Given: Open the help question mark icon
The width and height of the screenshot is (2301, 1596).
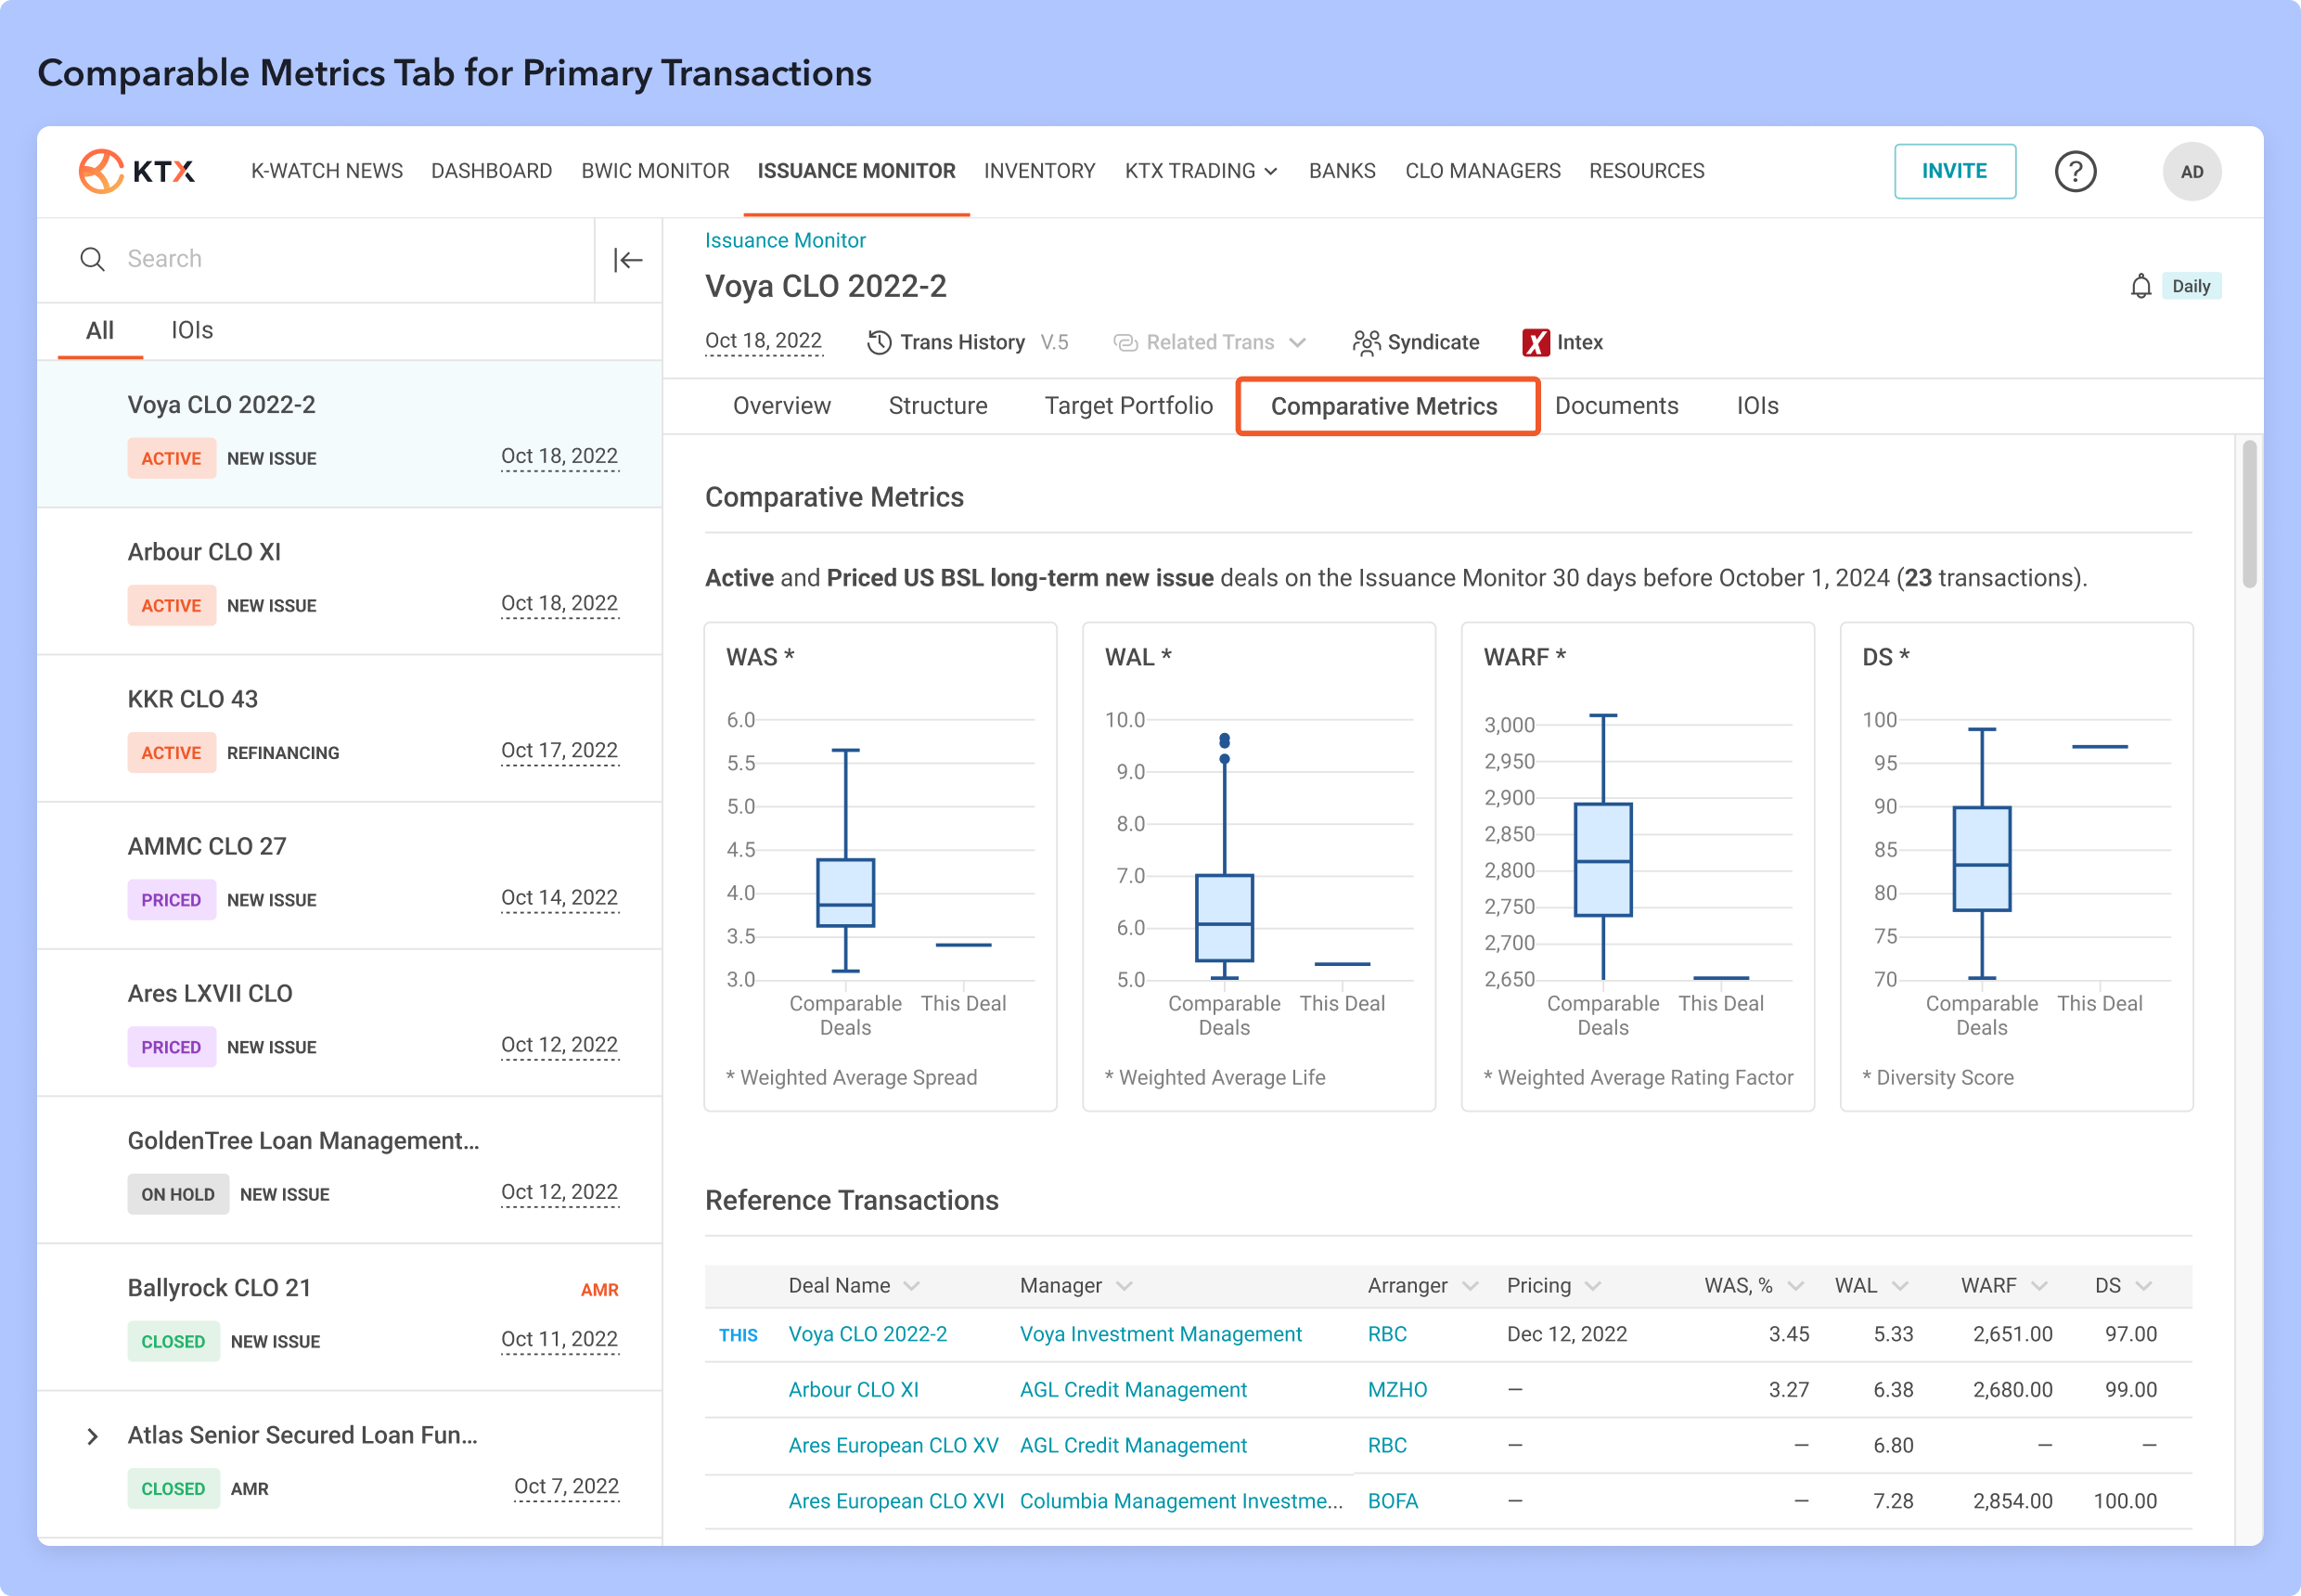Looking at the screenshot, I should tap(2074, 171).
